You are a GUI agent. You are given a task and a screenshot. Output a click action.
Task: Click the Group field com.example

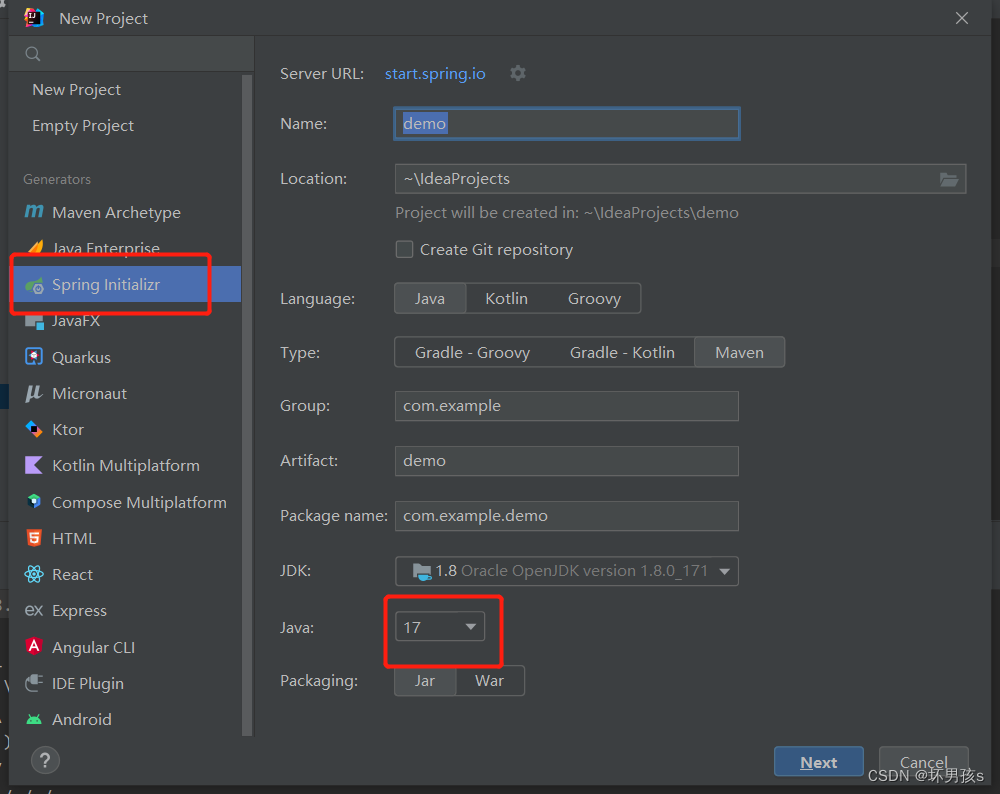pos(567,406)
